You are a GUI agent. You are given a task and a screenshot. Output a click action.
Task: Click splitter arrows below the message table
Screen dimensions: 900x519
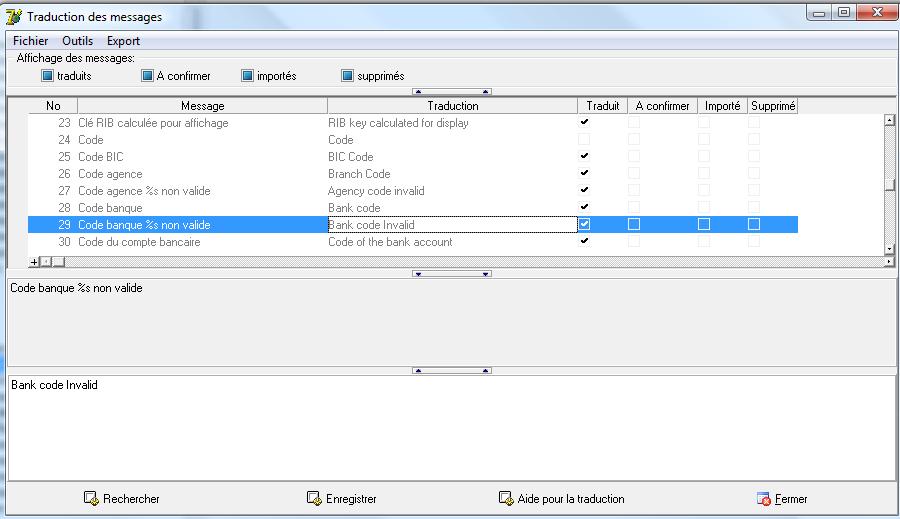452,274
